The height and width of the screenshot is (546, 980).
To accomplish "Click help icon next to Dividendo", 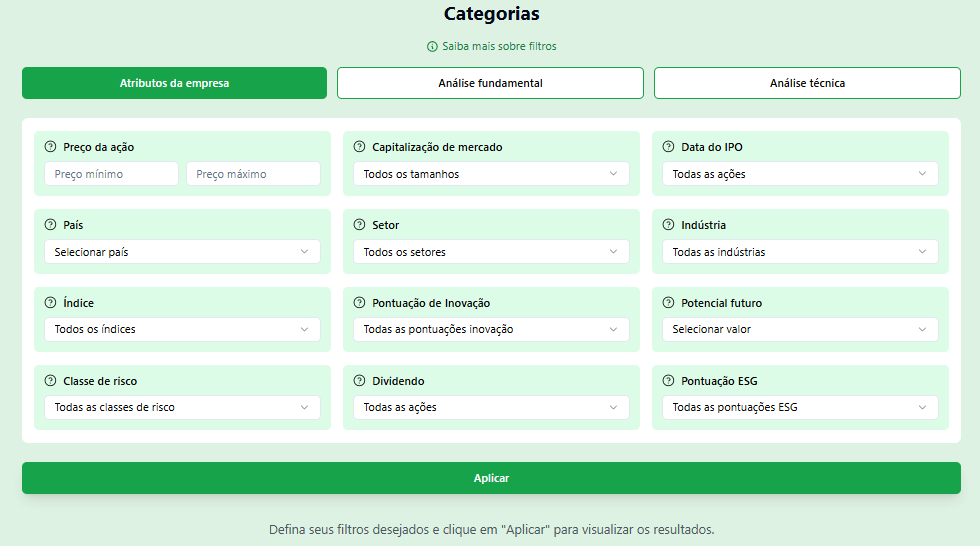I will click(x=359, y=381).
